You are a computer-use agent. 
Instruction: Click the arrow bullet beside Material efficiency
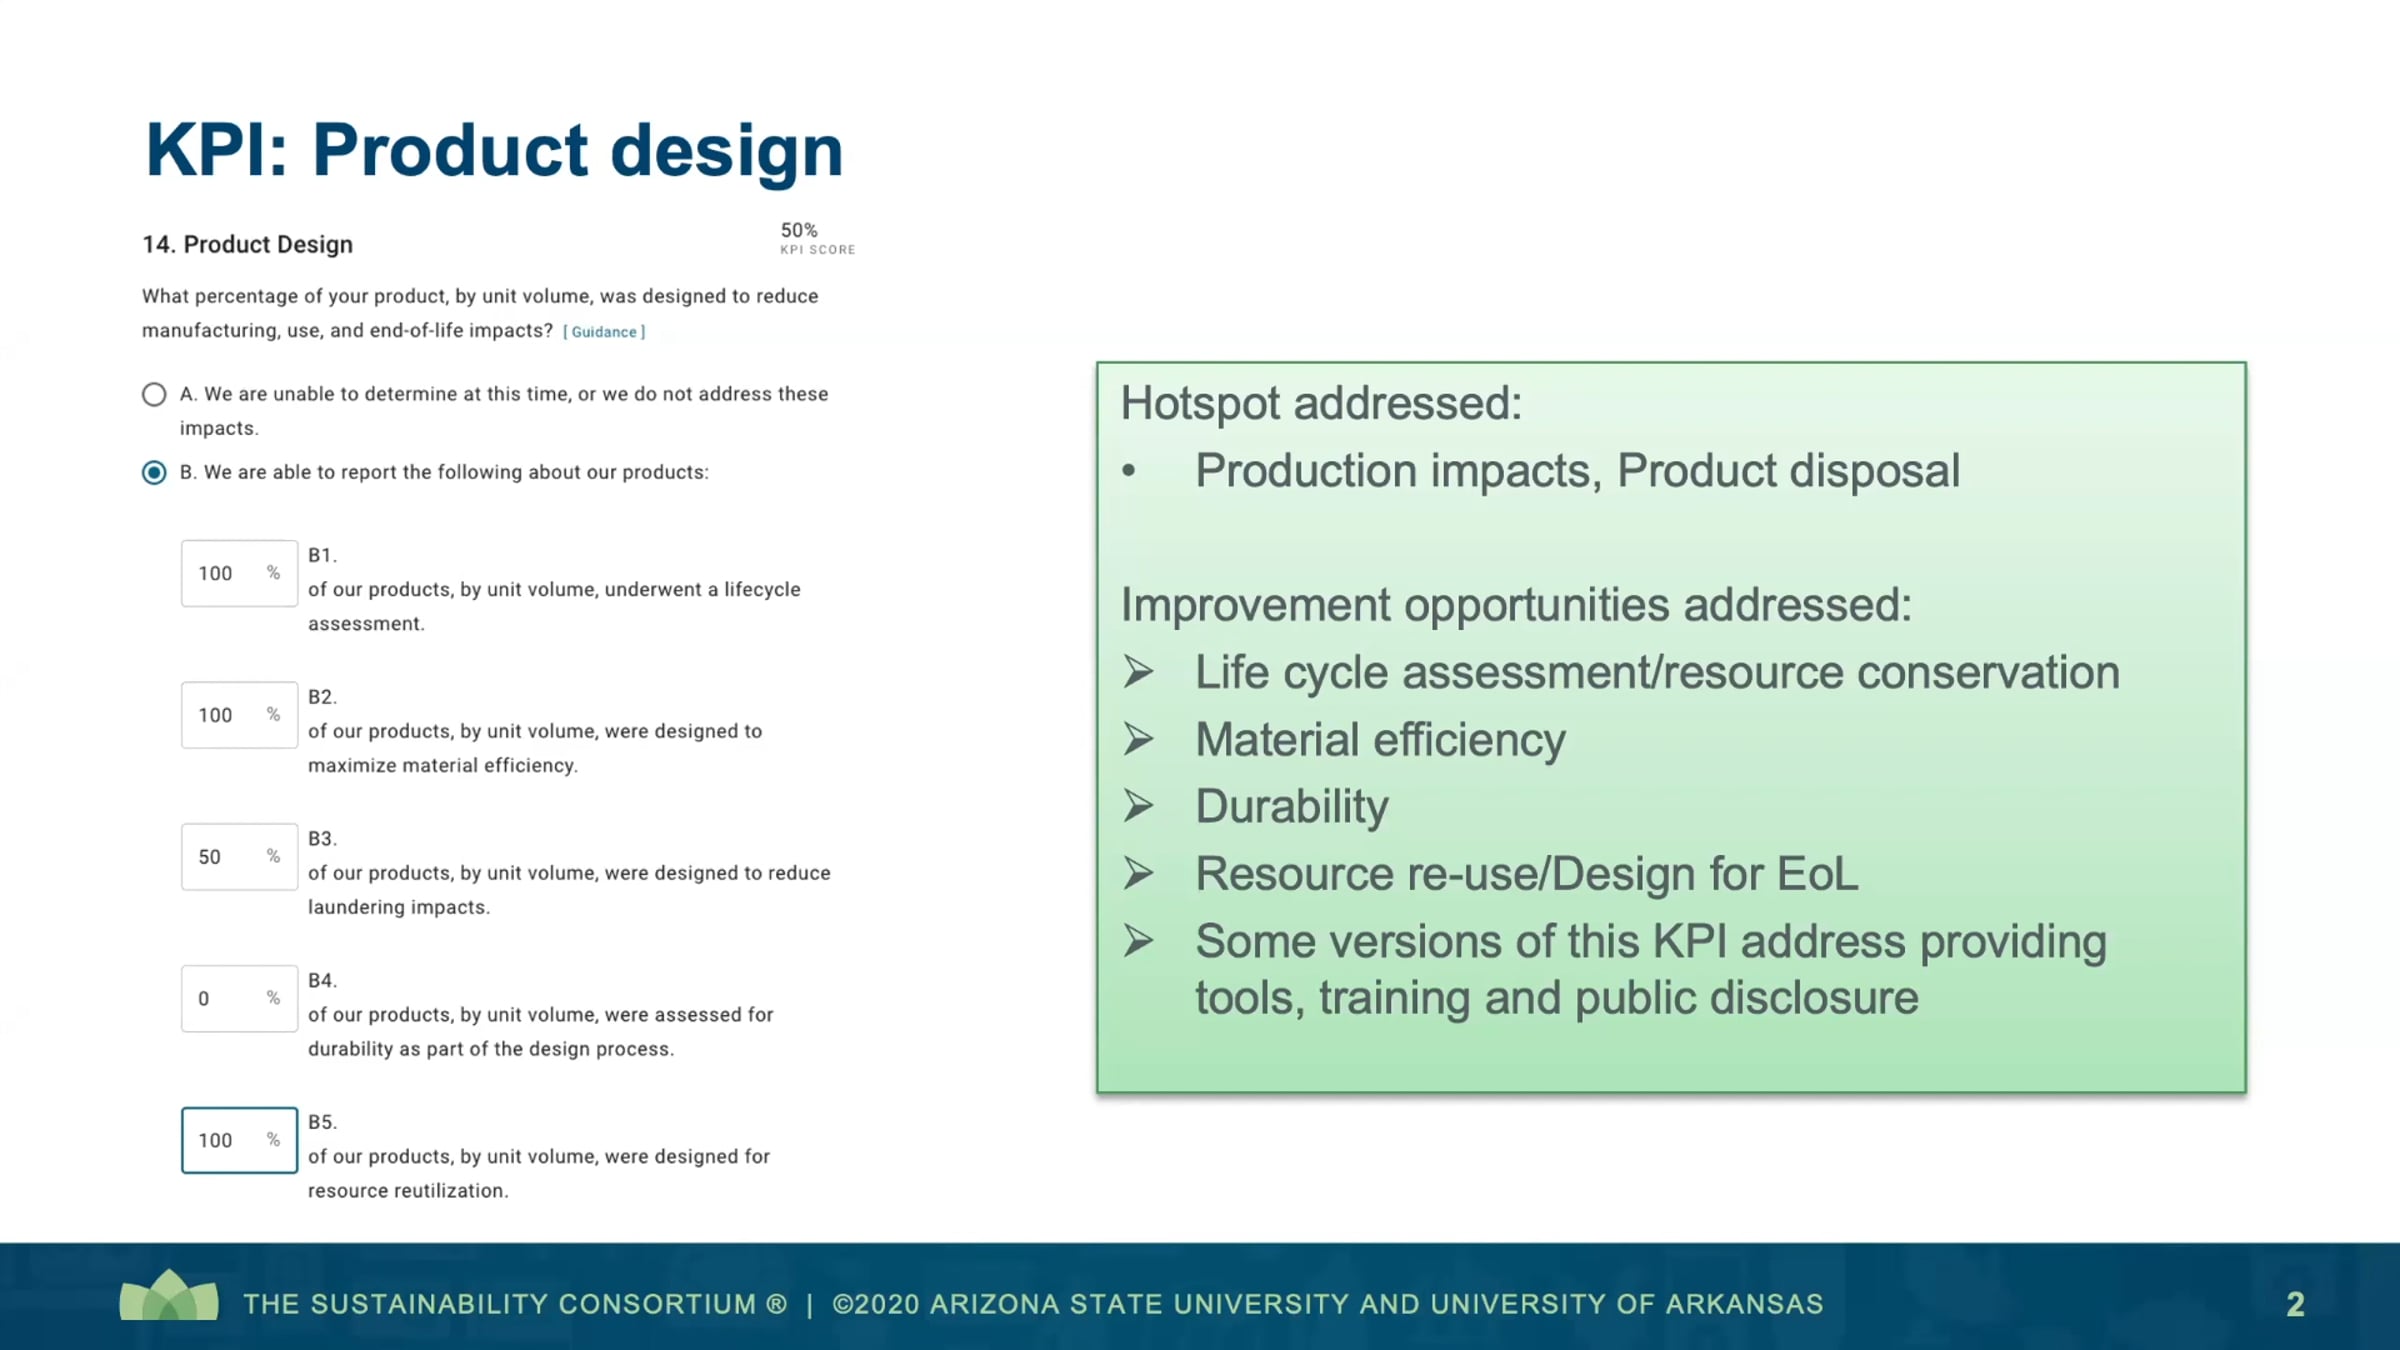(1138, 740)
